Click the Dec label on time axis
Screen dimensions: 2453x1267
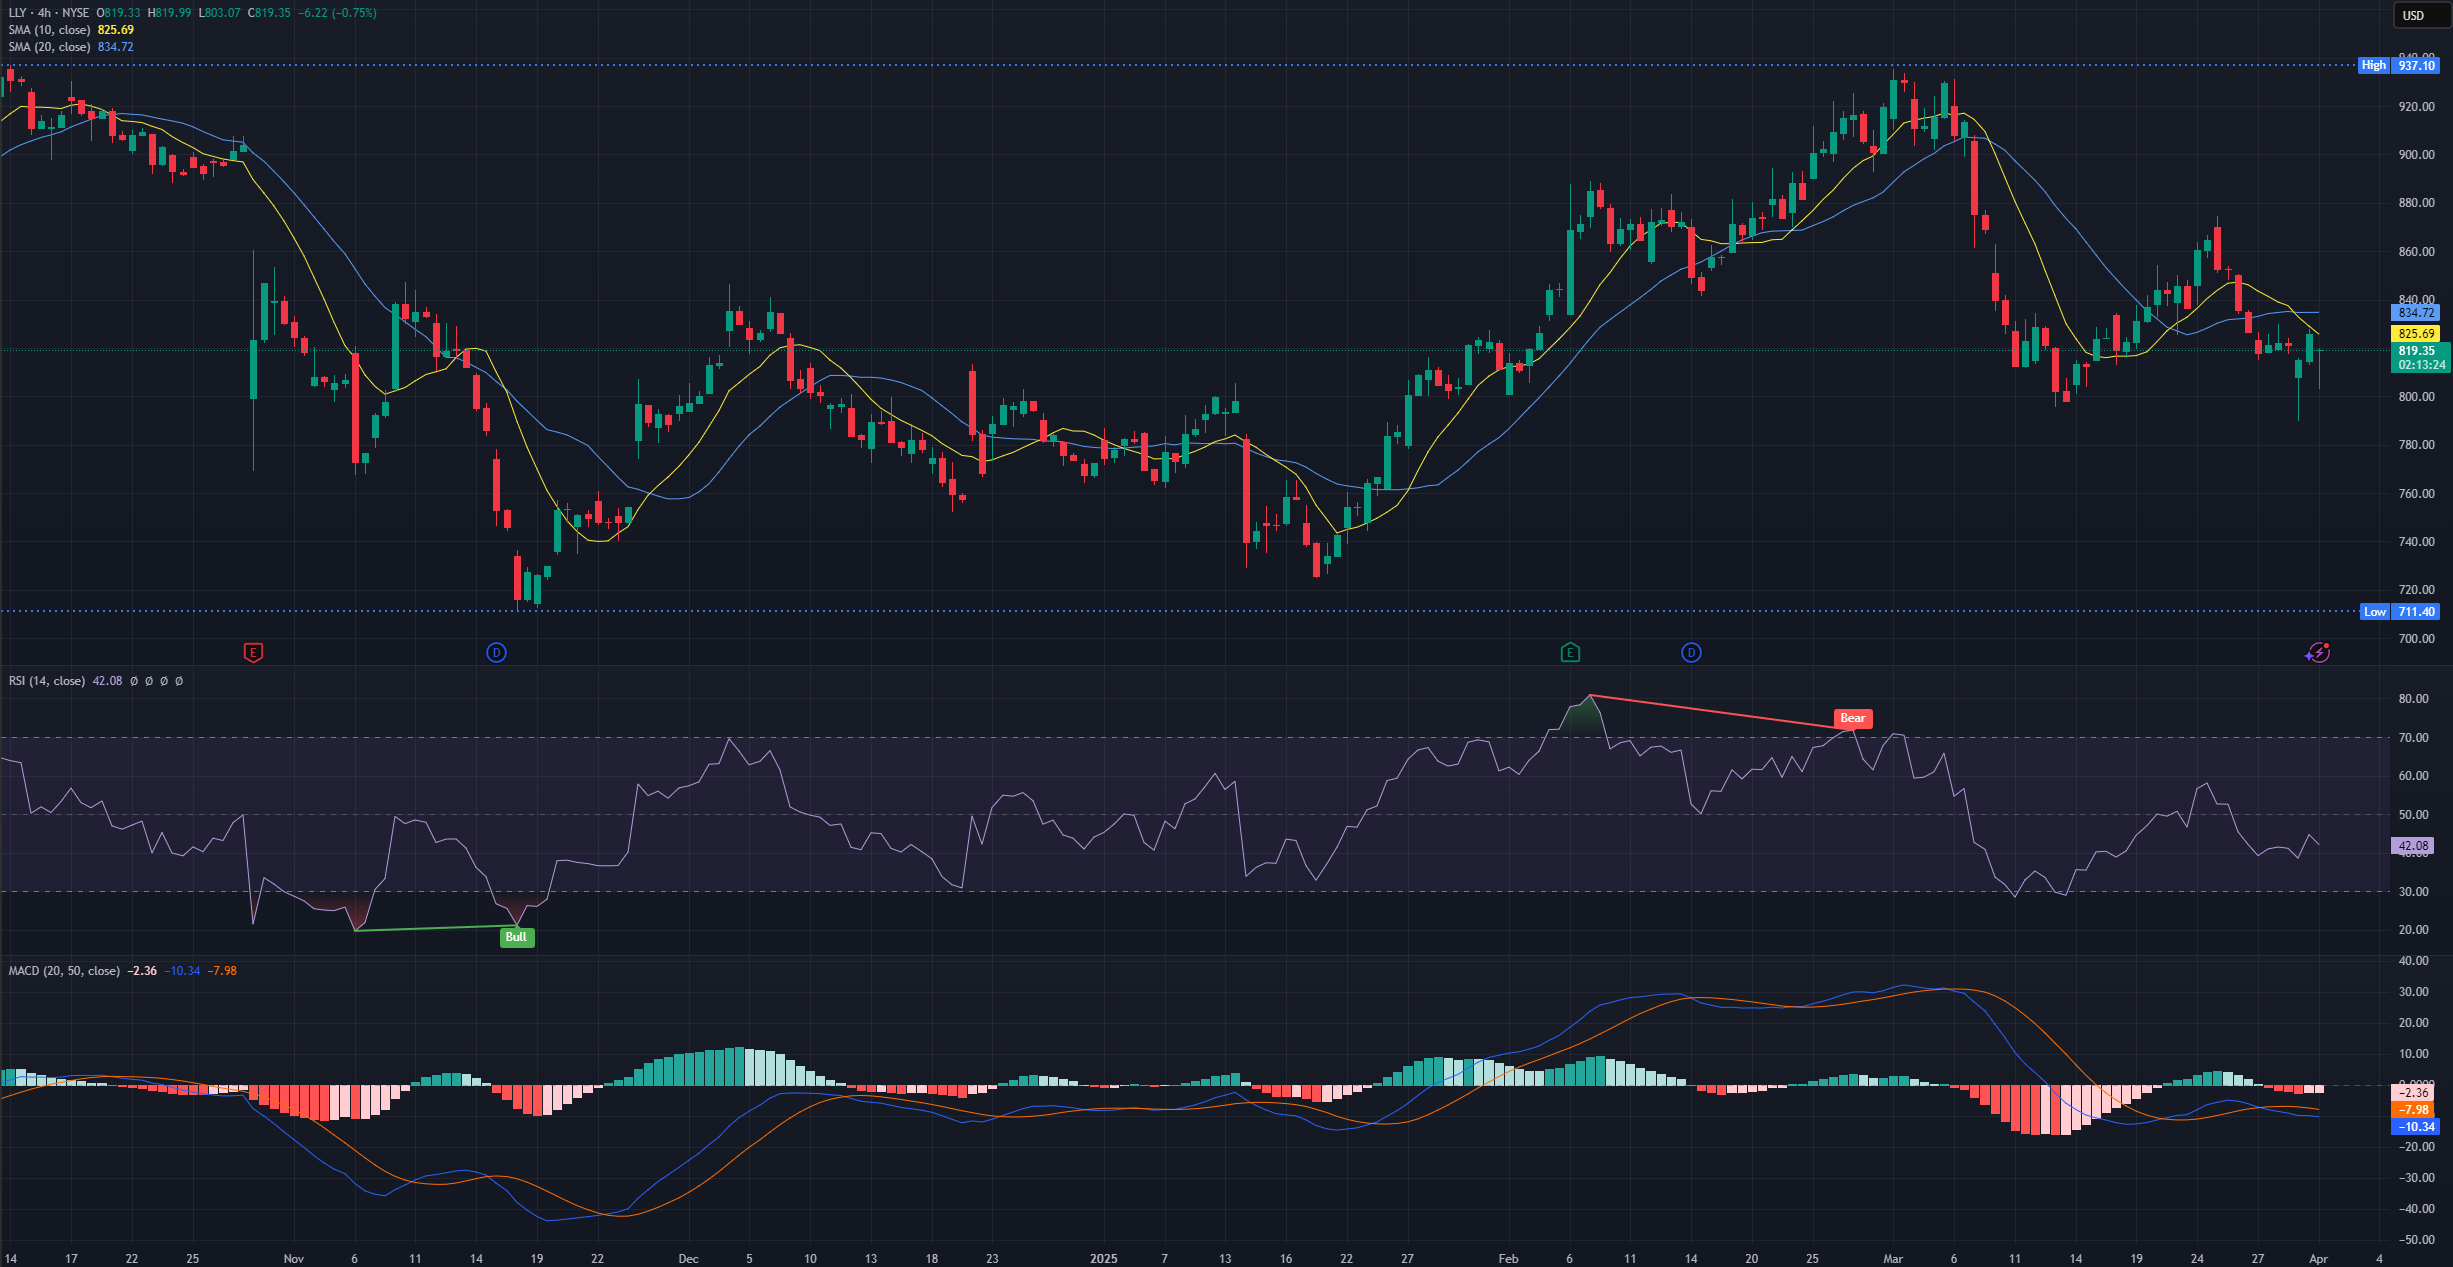click(688, 1258)
